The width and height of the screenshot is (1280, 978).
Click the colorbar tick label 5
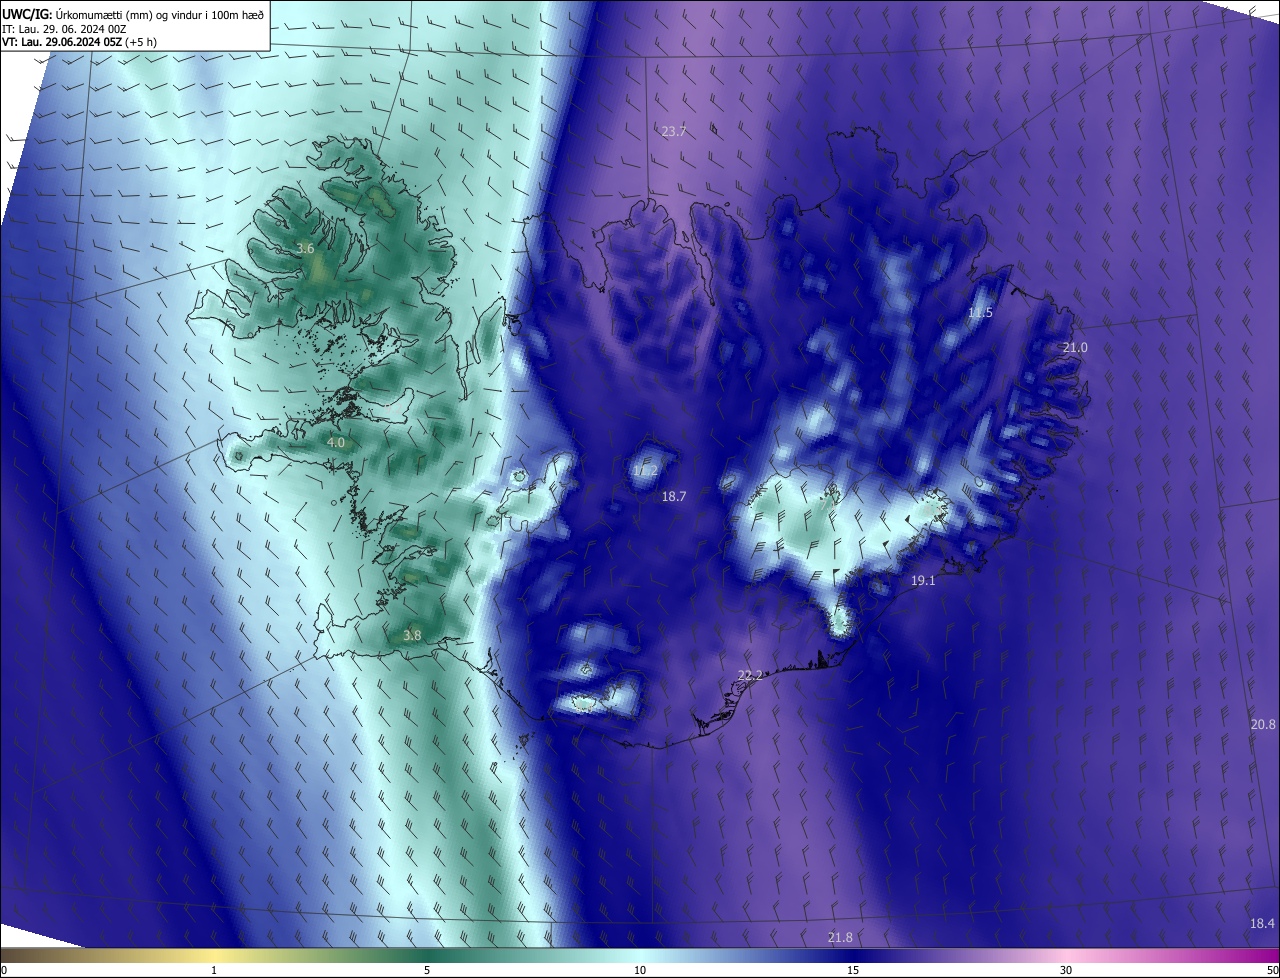click(x=427, y=970)
